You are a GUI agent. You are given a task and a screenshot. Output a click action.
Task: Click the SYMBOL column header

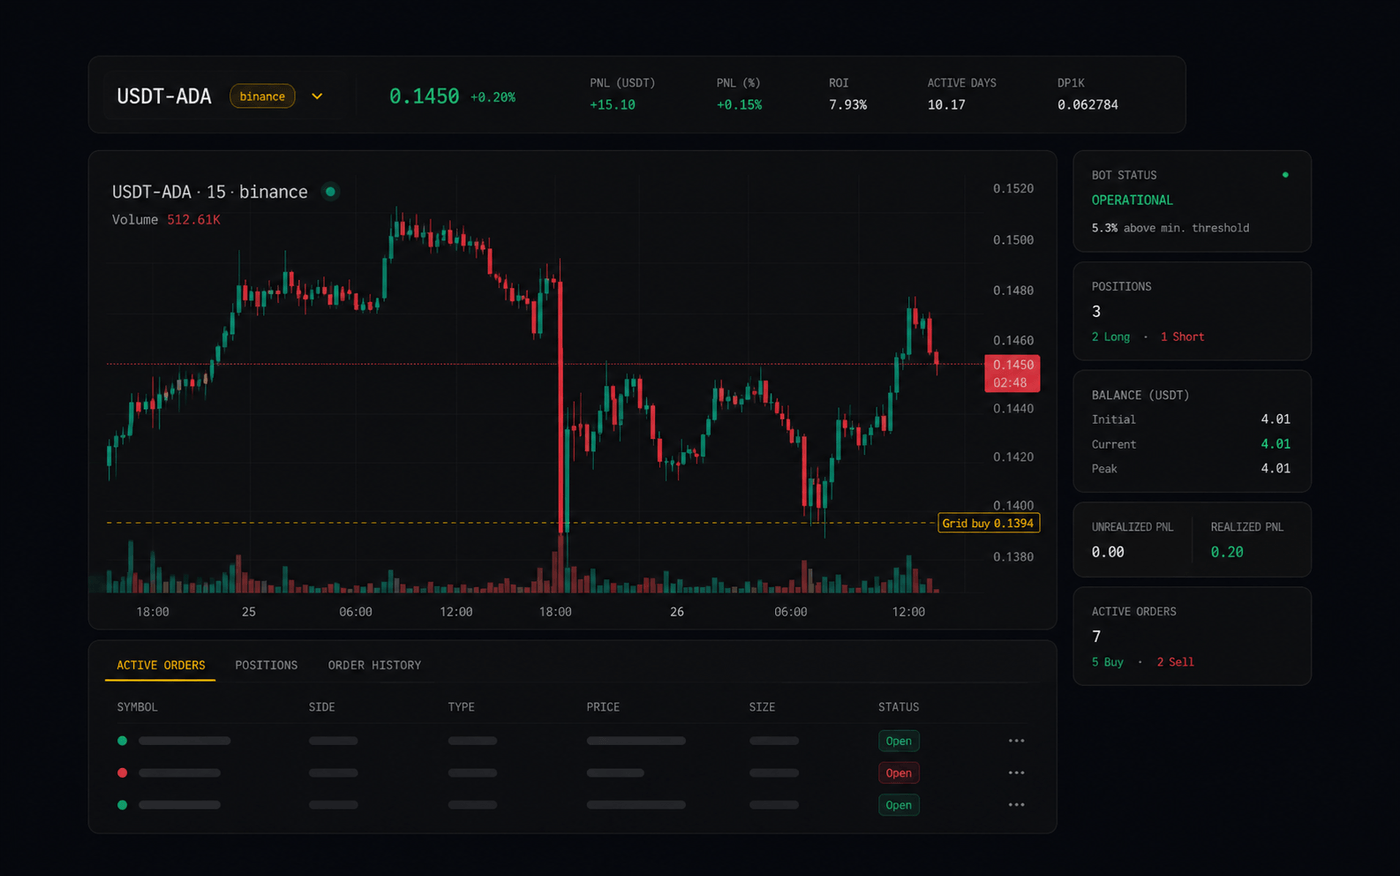coord(137,707)
